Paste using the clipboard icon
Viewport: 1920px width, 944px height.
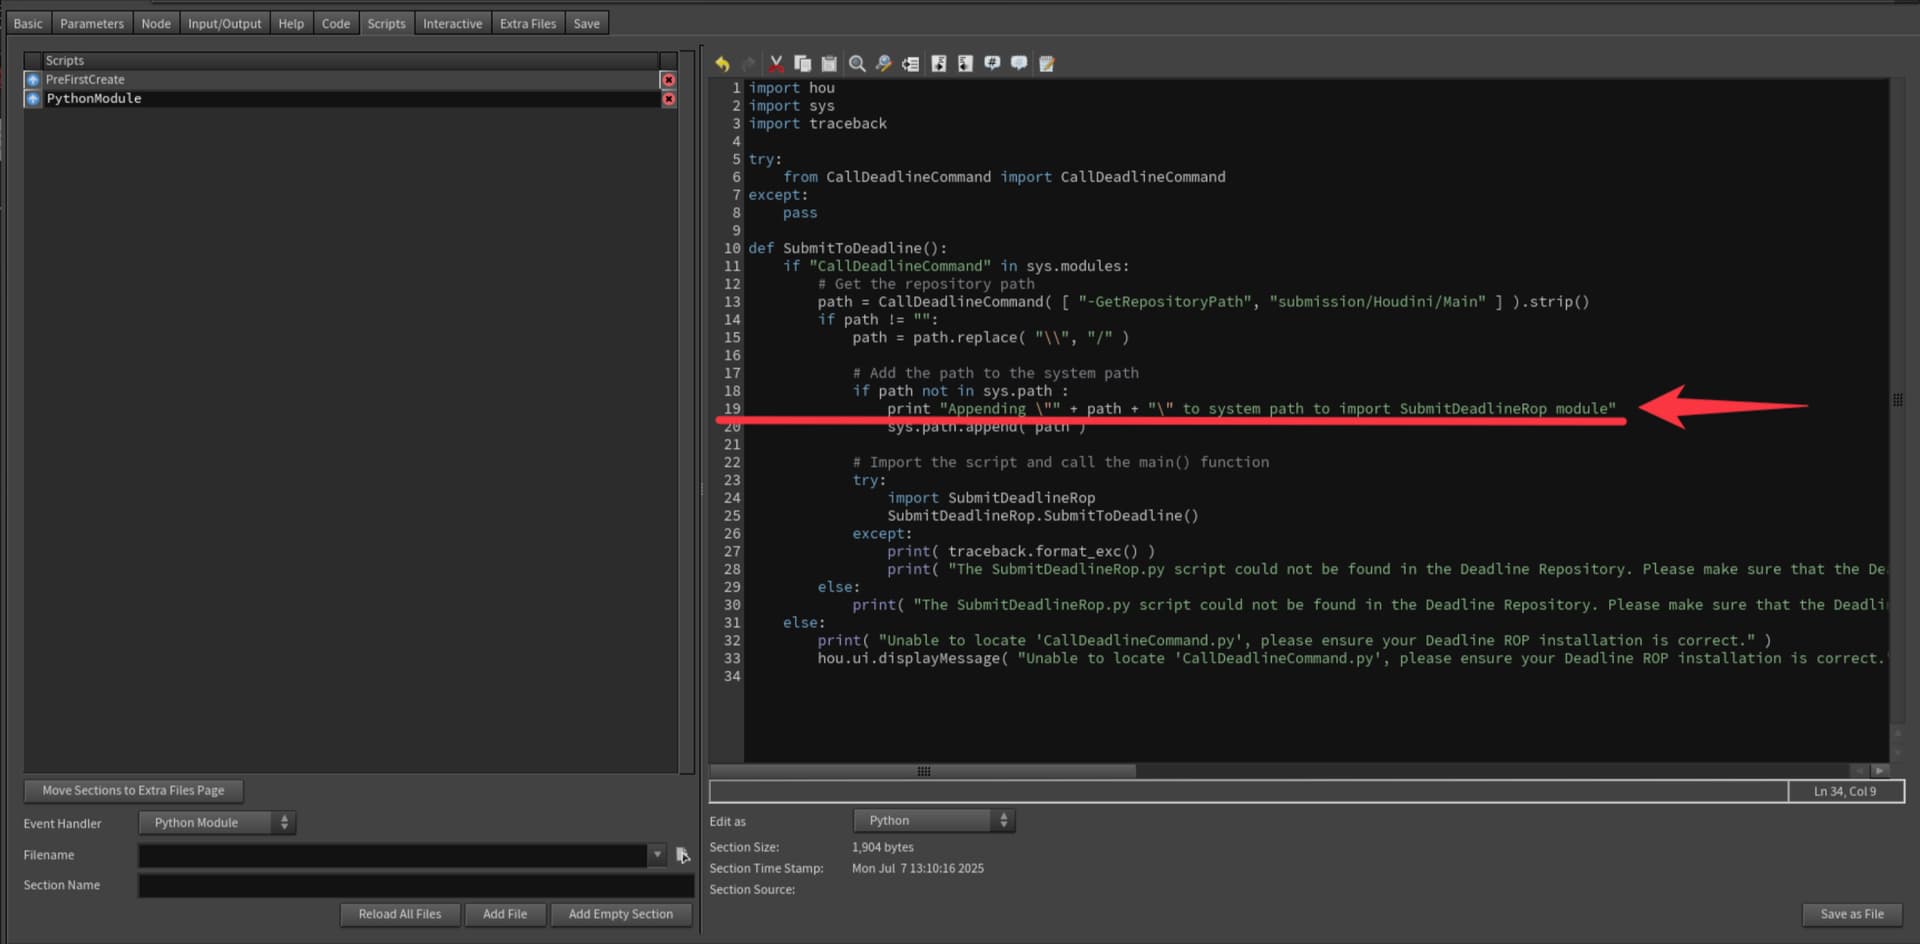(829, 64)
